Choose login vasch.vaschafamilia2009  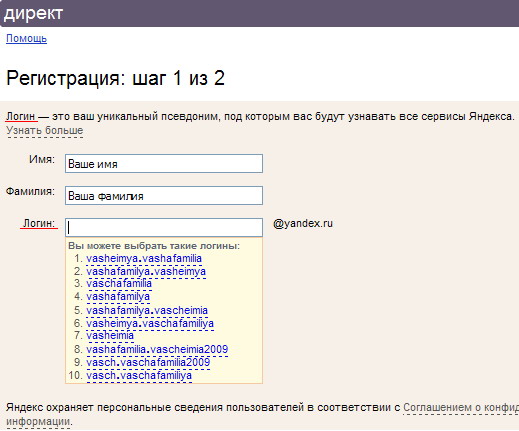(148, 362)
